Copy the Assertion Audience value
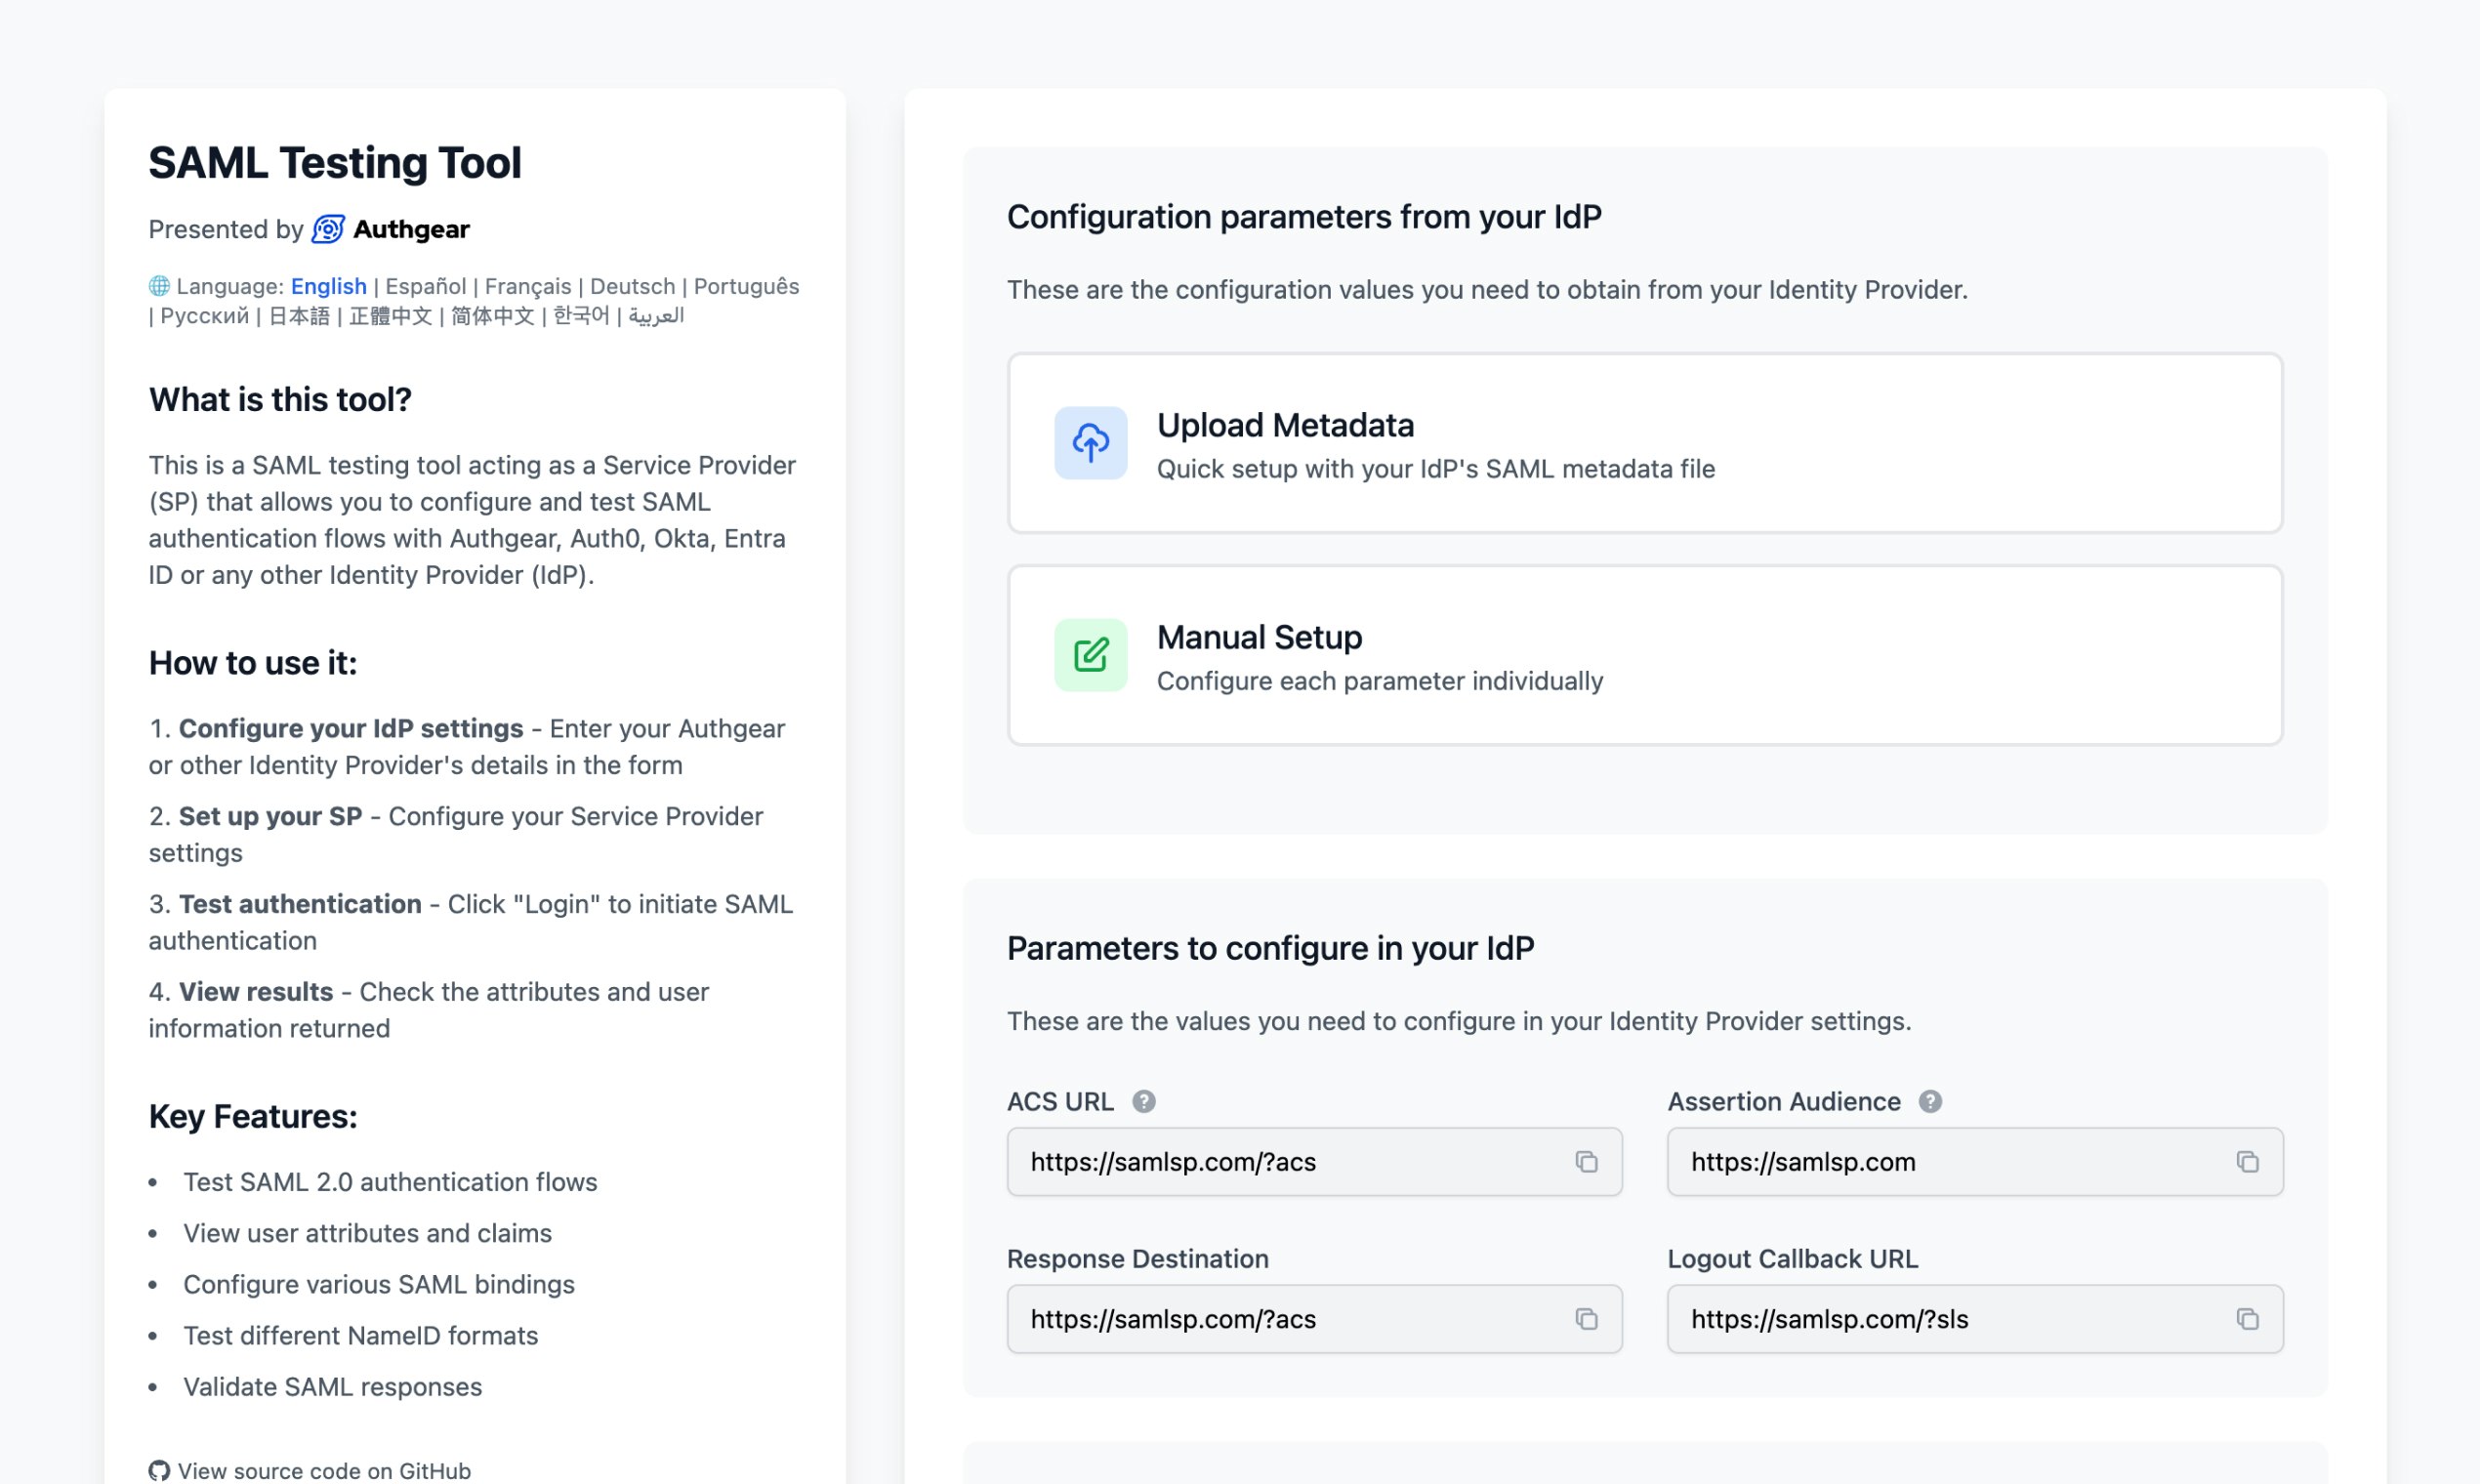 (x=2247, y=1161)
